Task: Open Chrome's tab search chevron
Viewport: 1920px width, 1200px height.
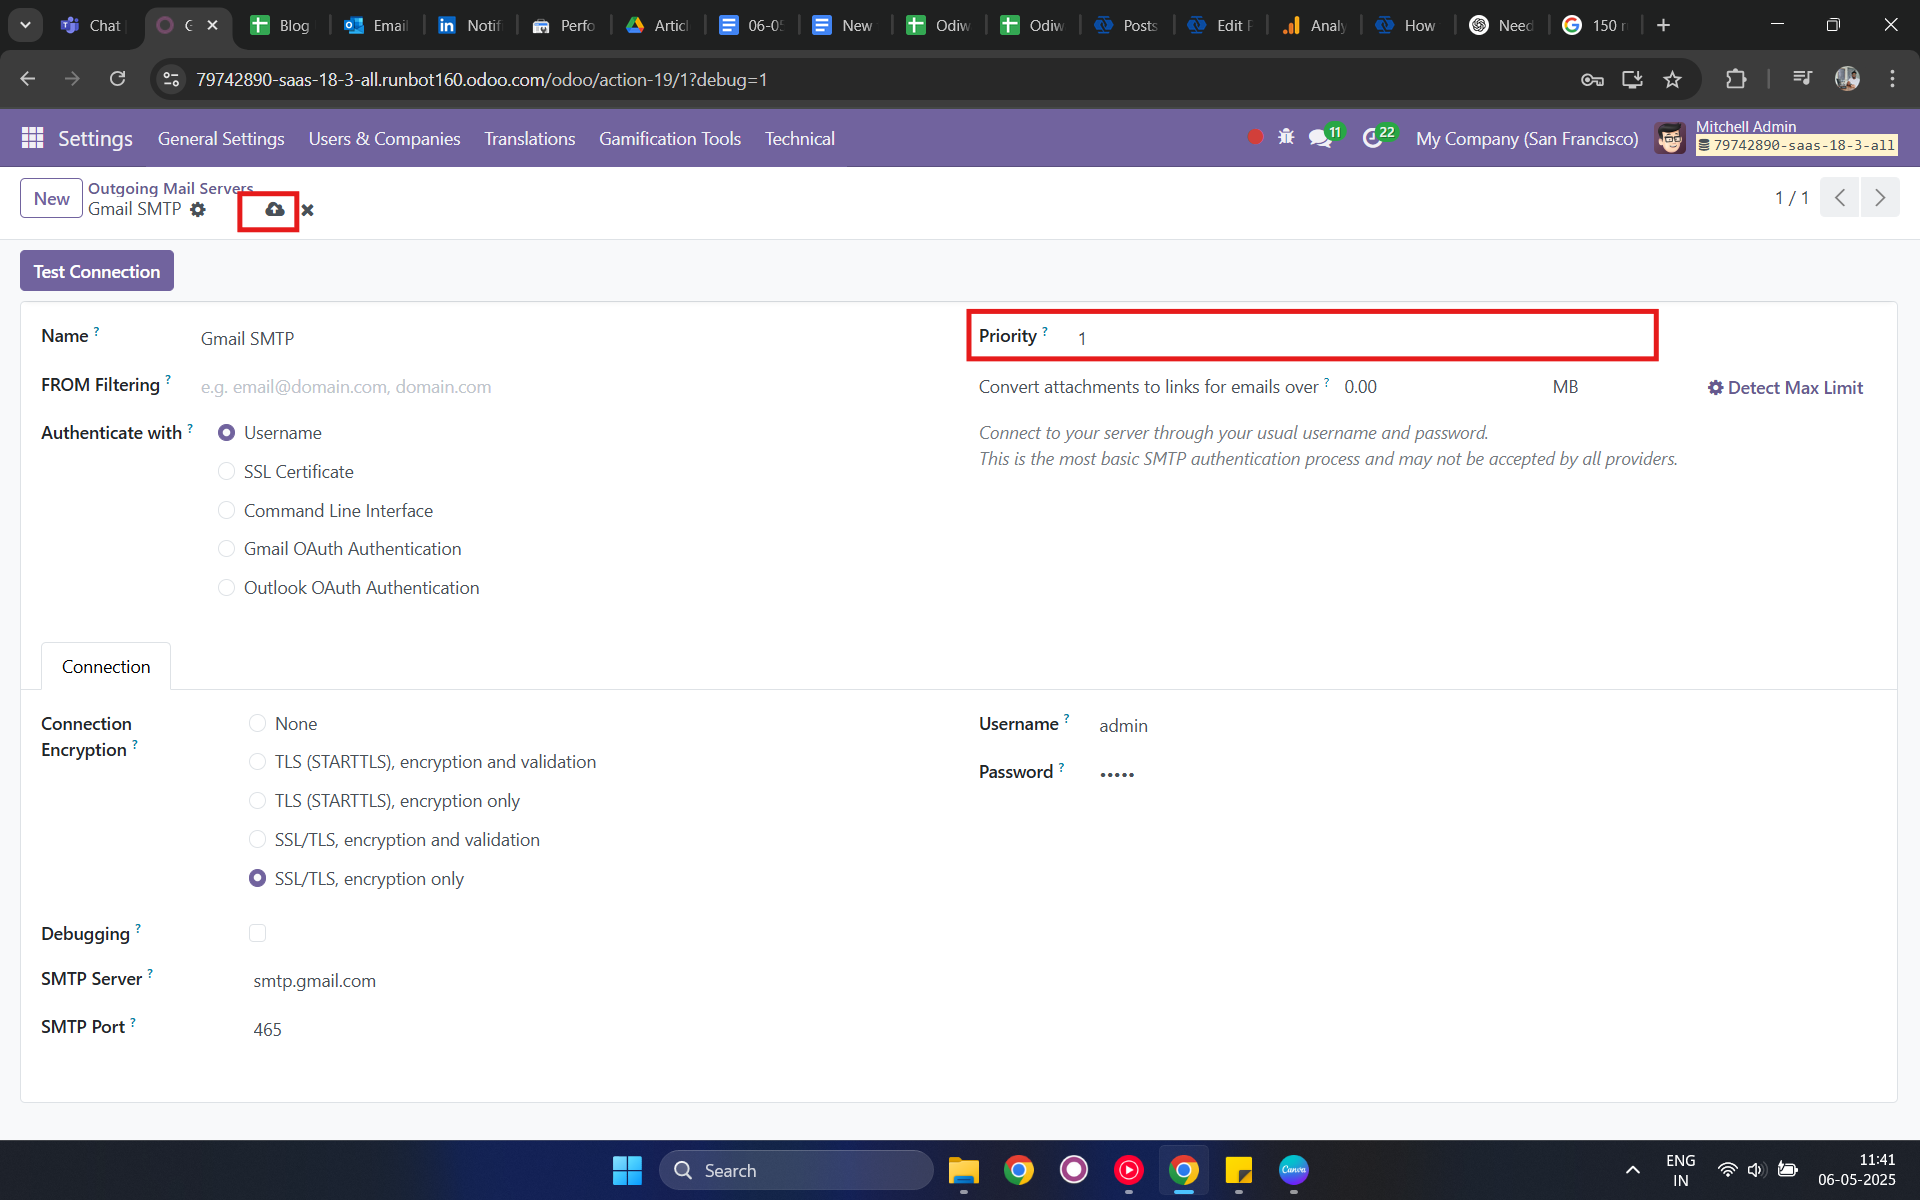Action: click(x=25, y=25)
